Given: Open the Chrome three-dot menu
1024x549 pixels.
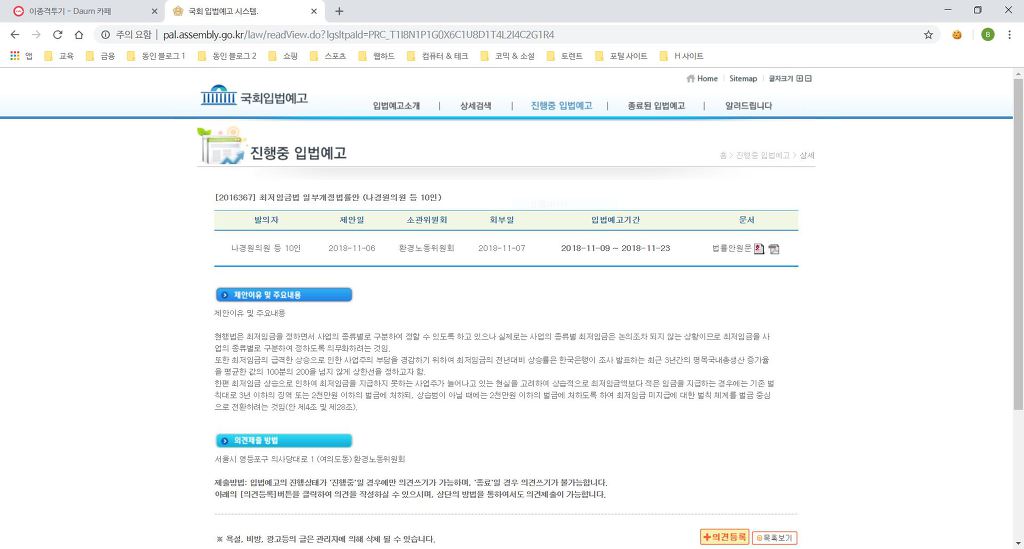Looking at the screenshot, I should [1009, 35].
